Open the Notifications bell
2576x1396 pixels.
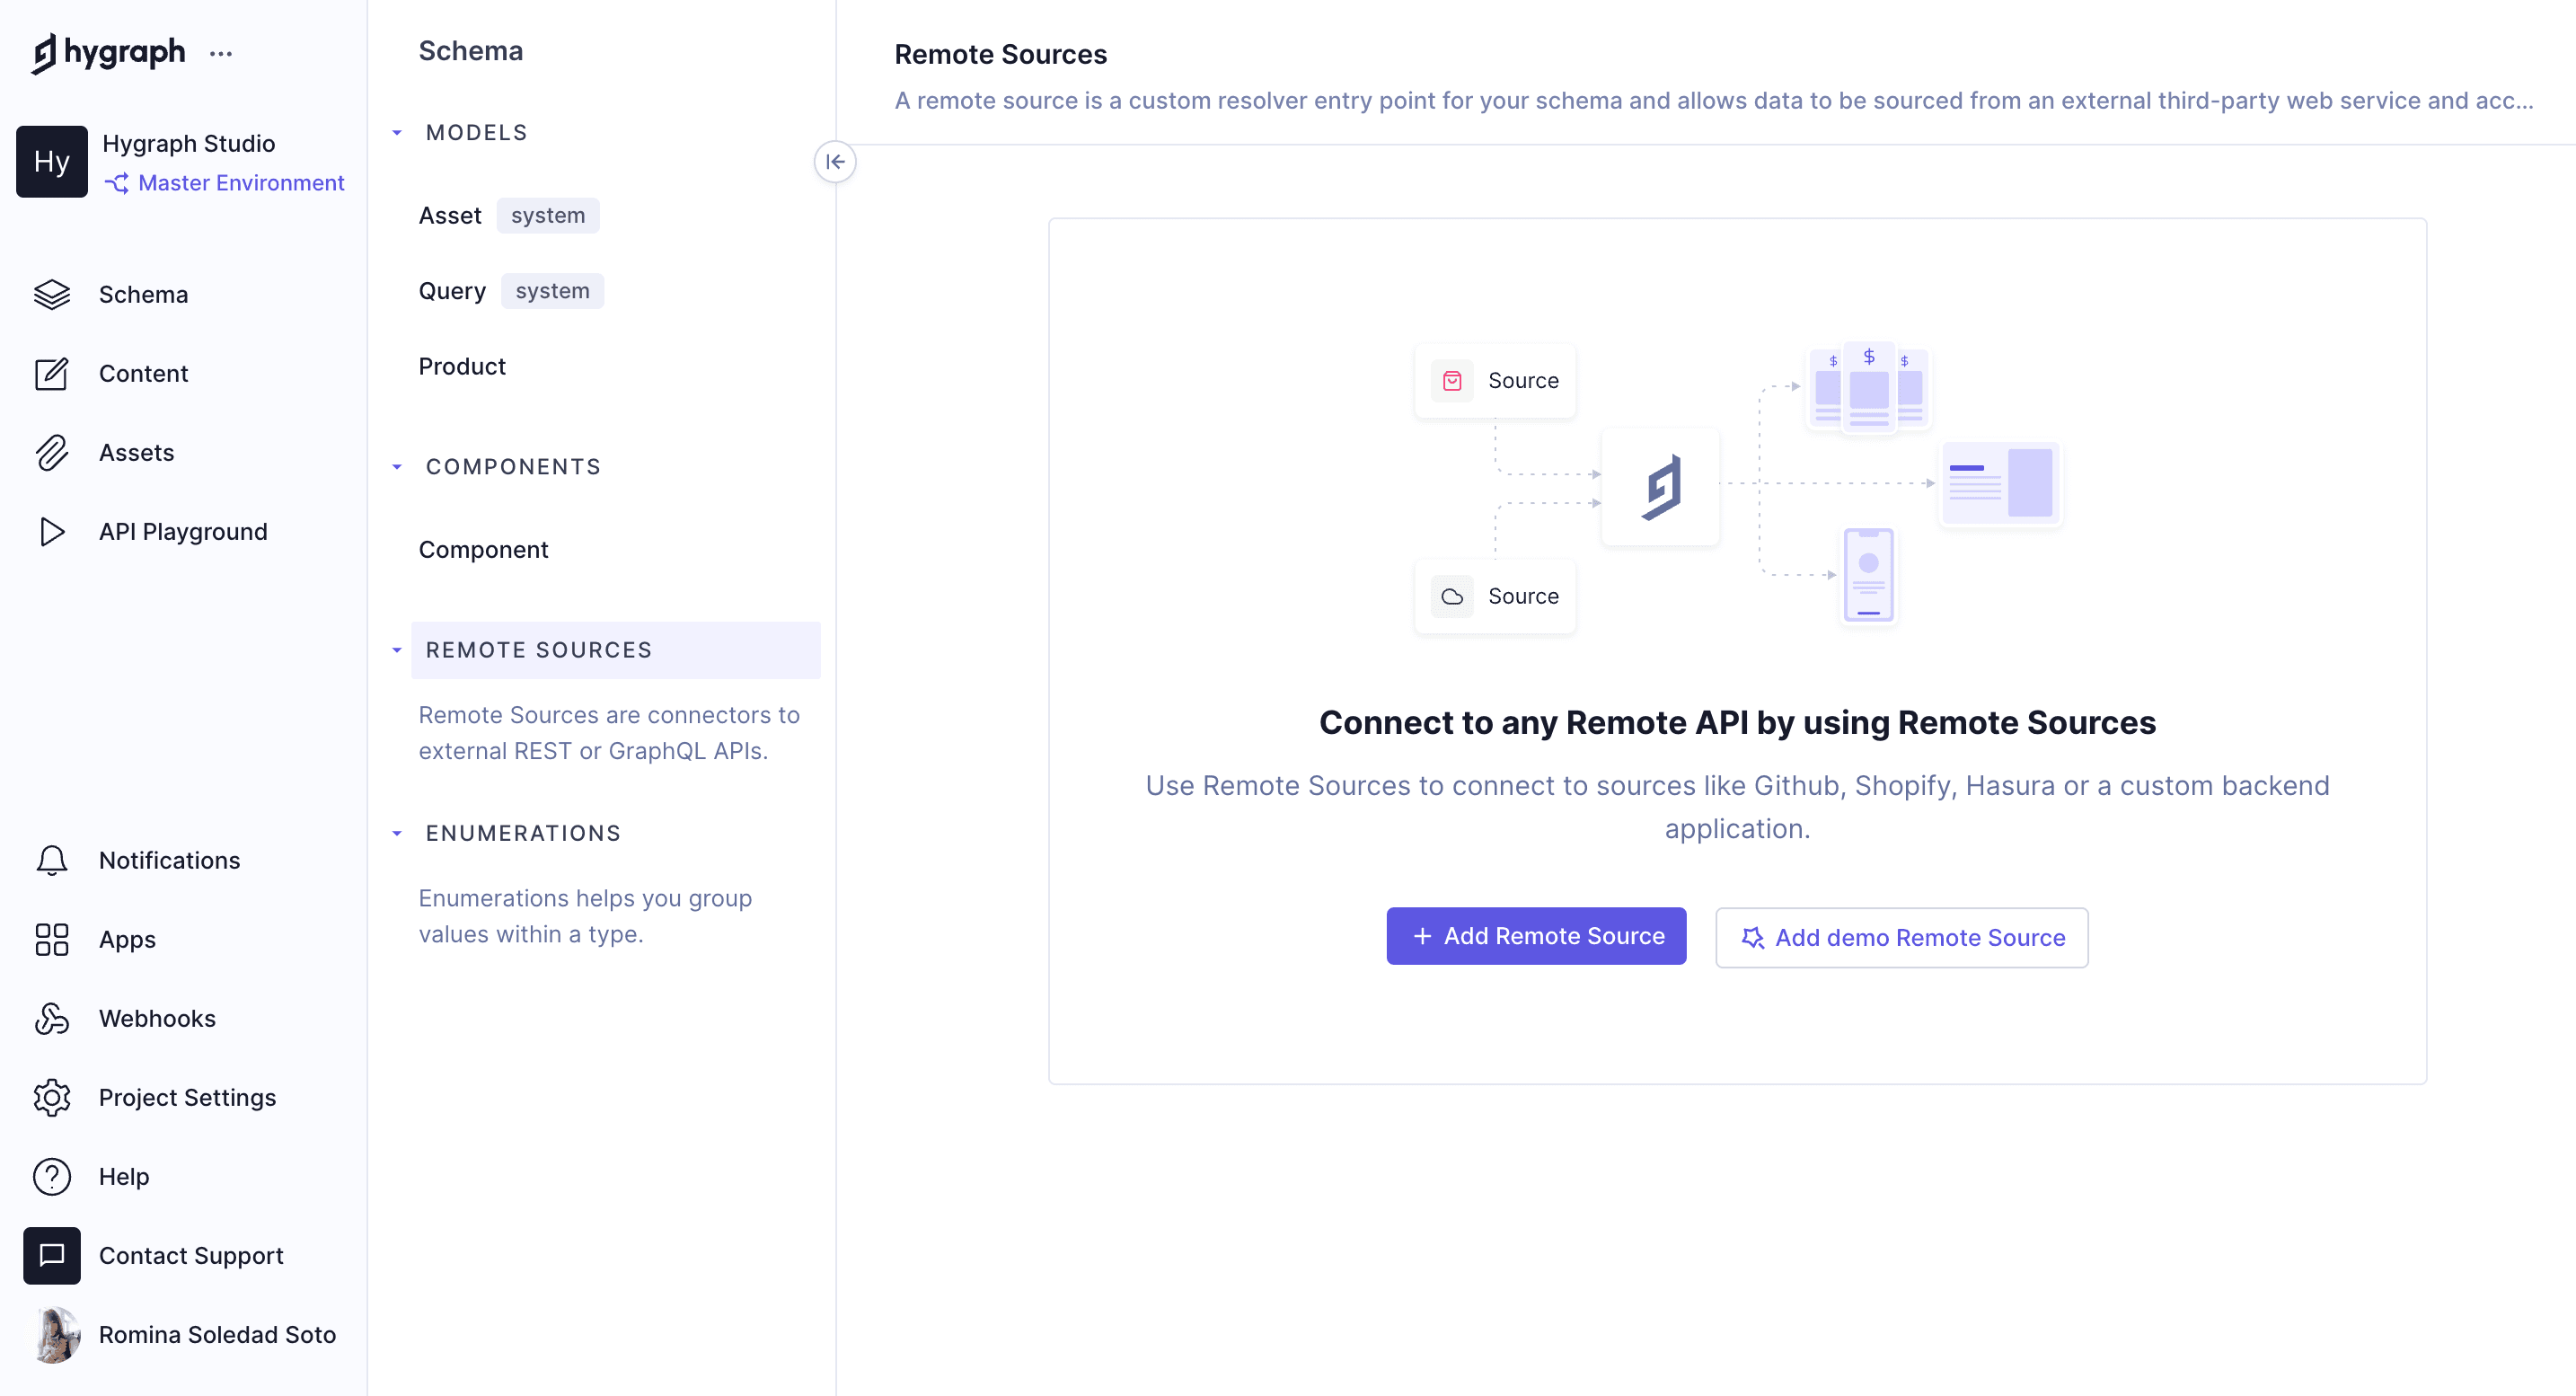pyautogui.click(x=52, y=860)
